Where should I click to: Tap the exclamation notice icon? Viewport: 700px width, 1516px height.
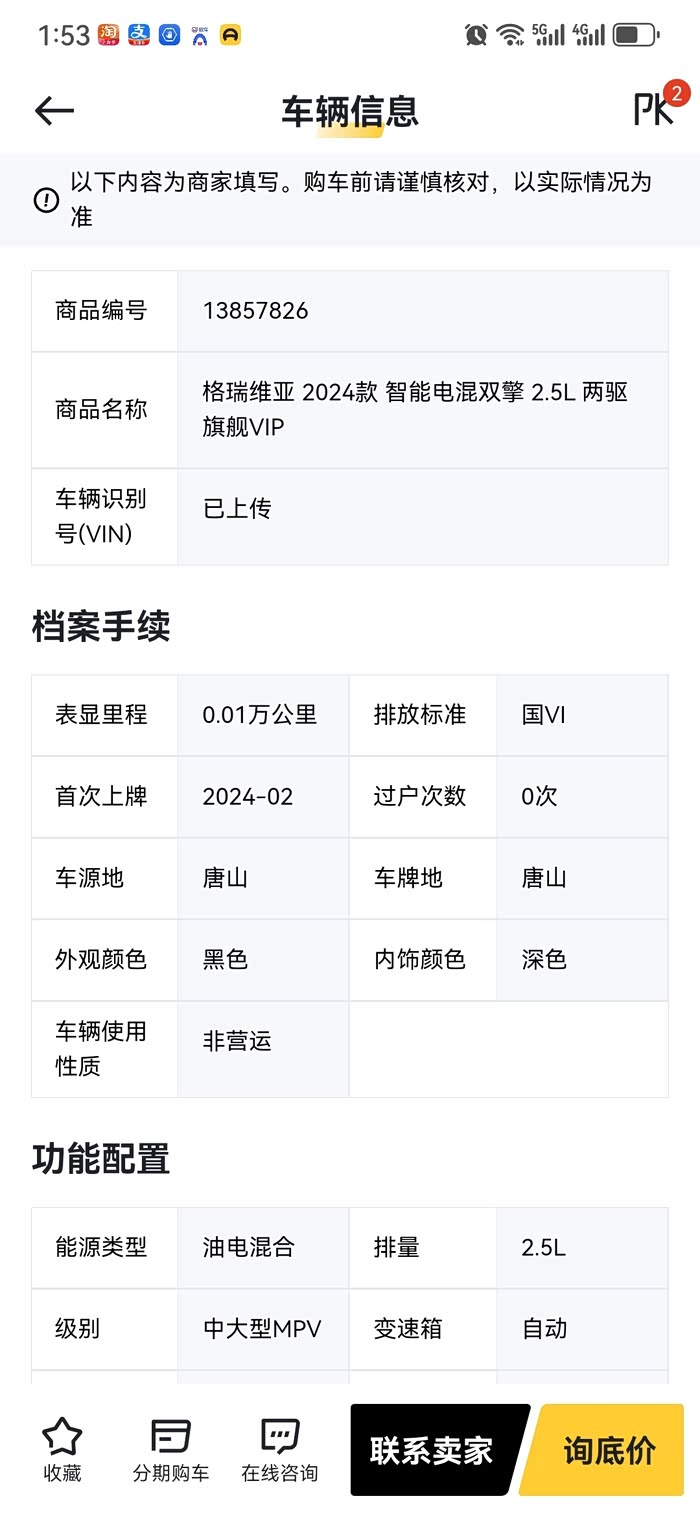point(47,200)
